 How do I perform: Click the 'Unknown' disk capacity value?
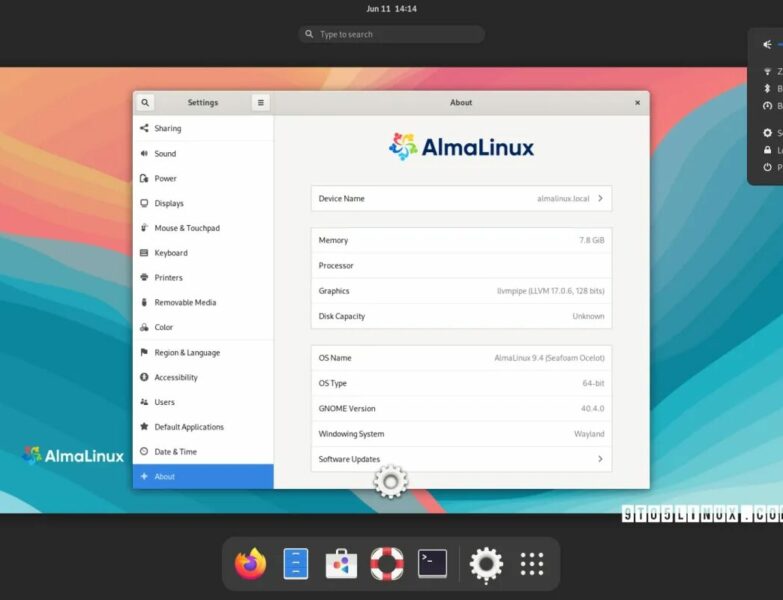tap(588, 316)
